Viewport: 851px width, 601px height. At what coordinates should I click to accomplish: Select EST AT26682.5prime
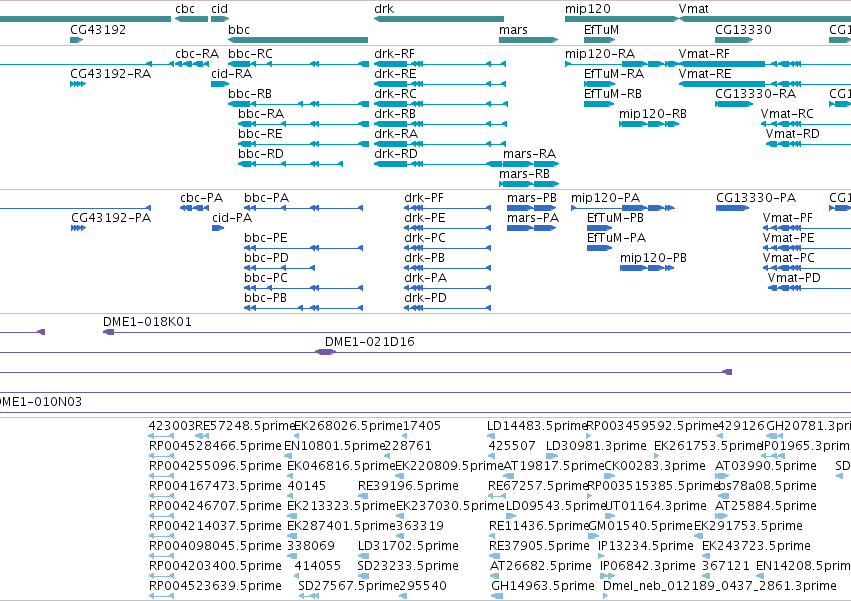click(x=496, y=577)
